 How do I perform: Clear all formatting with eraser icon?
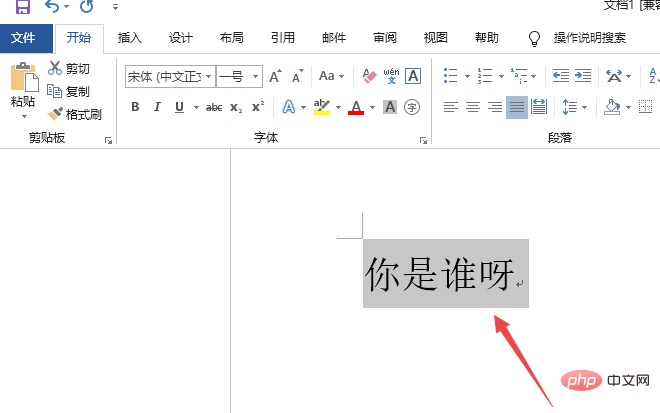(x=369, y=76)
